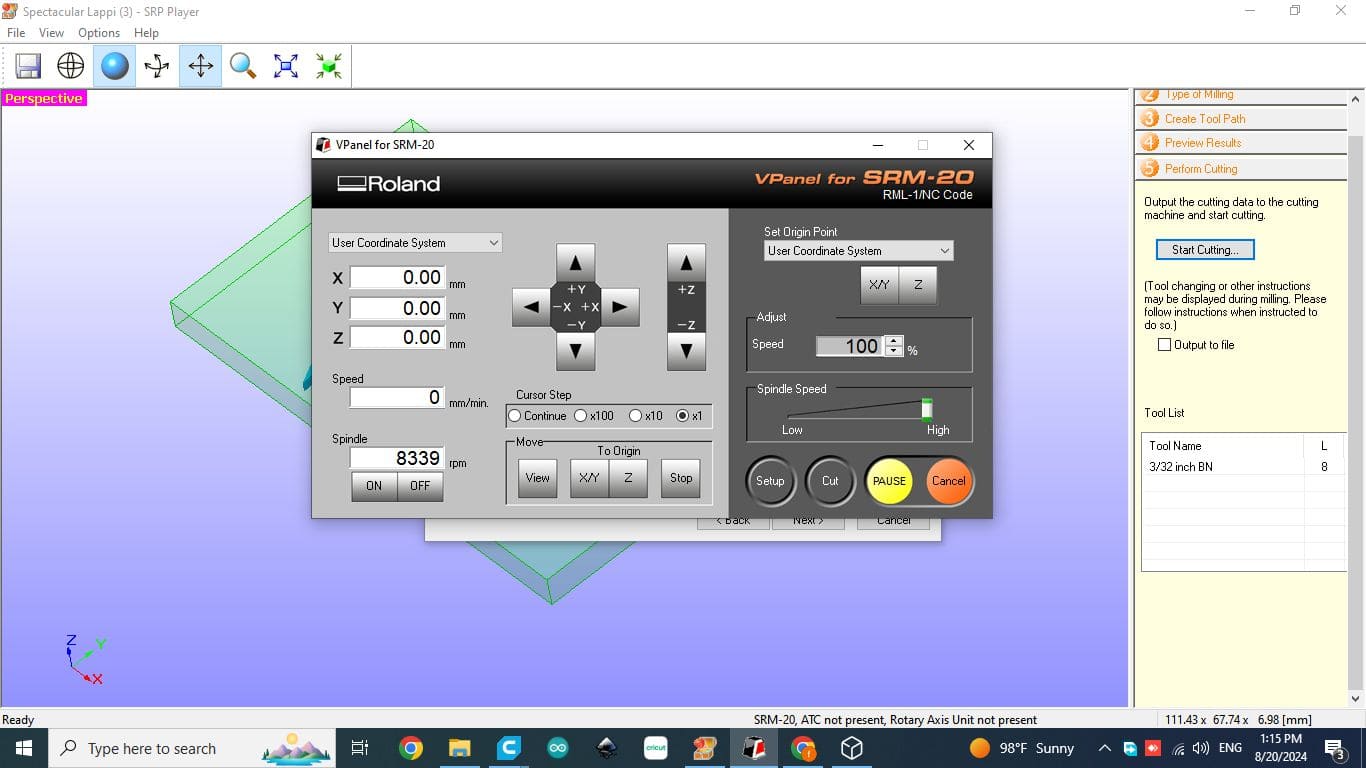The height and width of the screenshot is (768, 1366).
Task: Jog the tool in the +X direction
Action: (x=619, y=307)
